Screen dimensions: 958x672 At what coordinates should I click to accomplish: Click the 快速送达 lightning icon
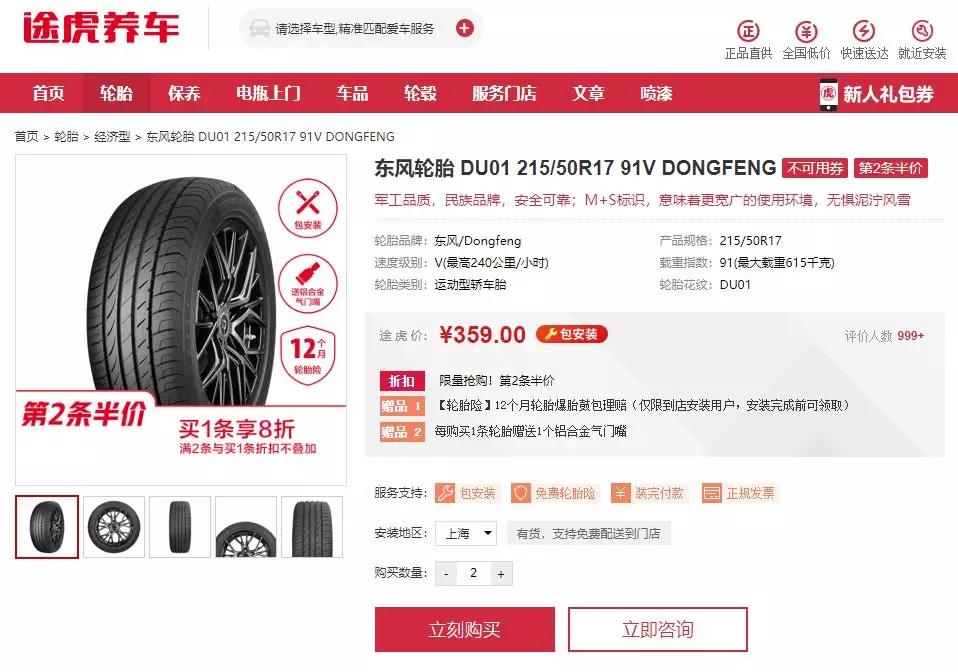864,30
